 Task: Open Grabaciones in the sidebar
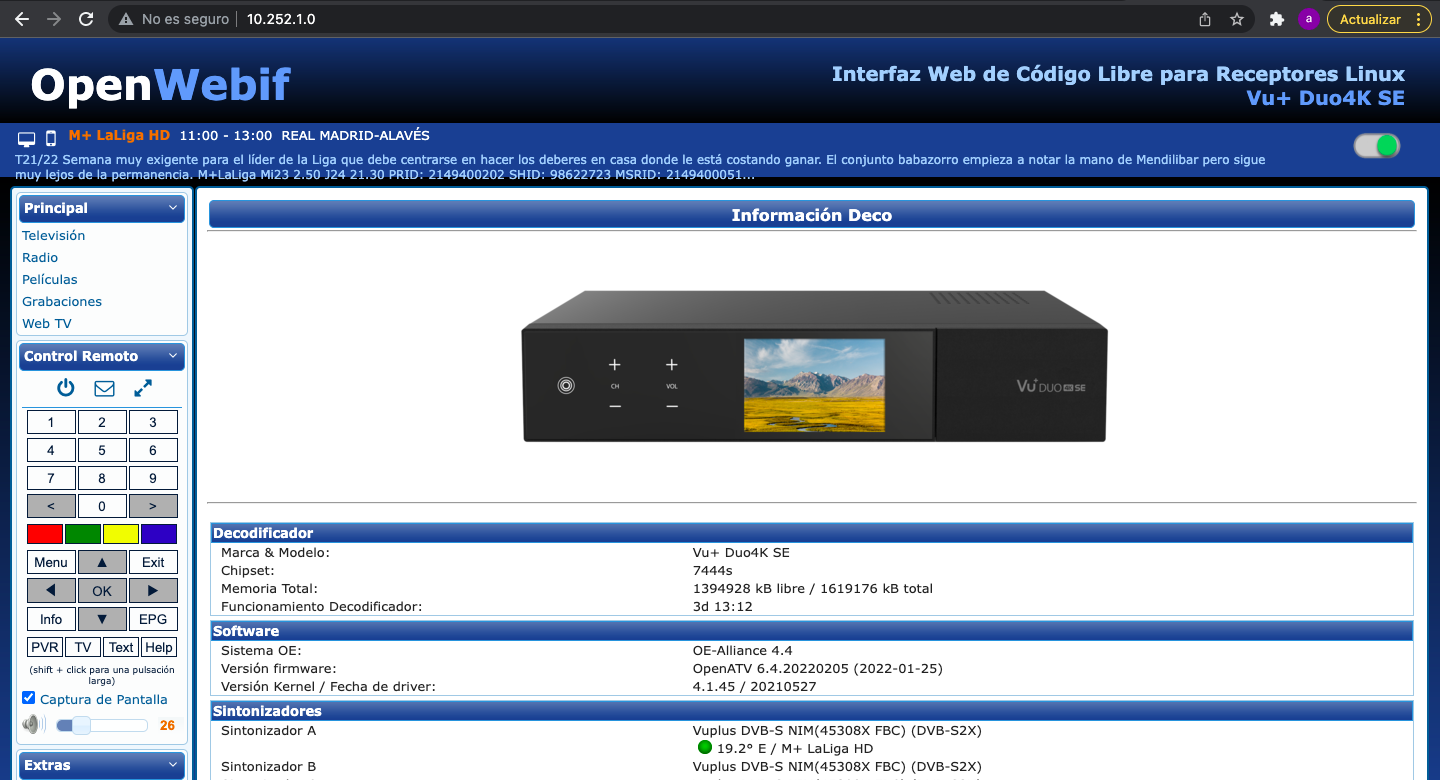click(62, 302)
